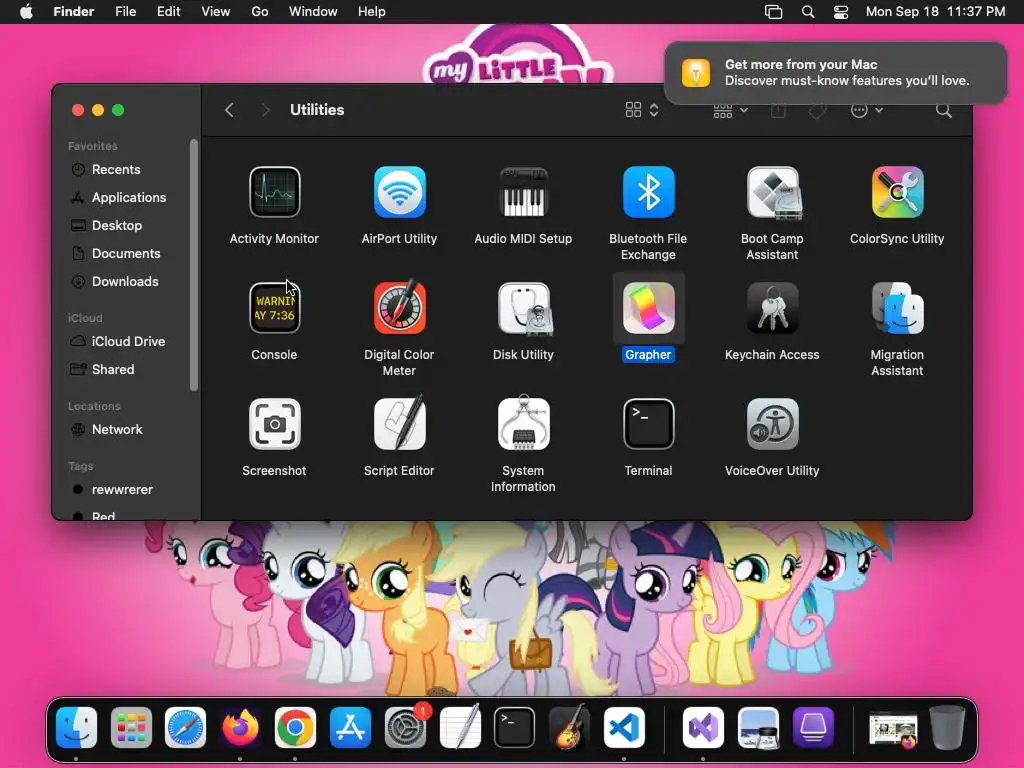Open the Trash in the Dock
Viewport: 1024px width, 768px height.
tap(948, 727)
